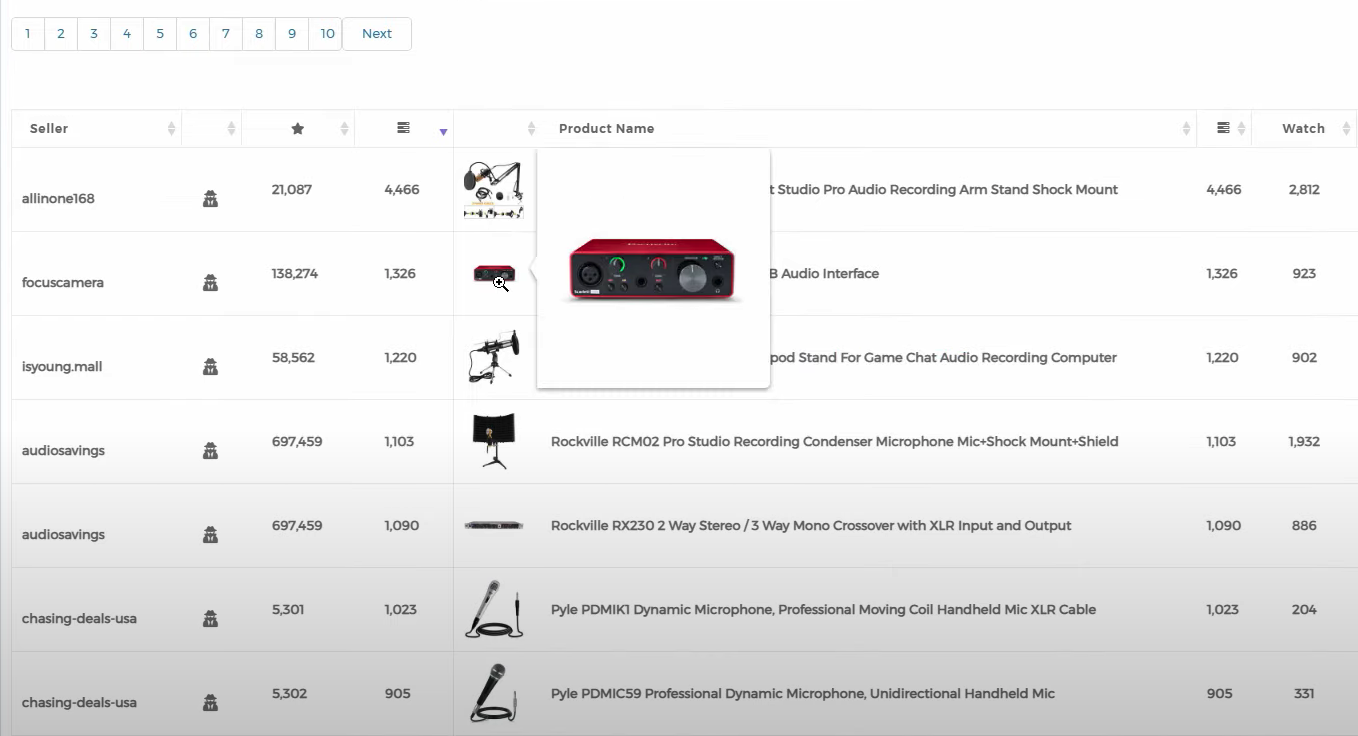This screenshot has width=1358, height=736.
Task: Open the Rockville RX230 crossover thumbnail
Action: tap(493, 525)
